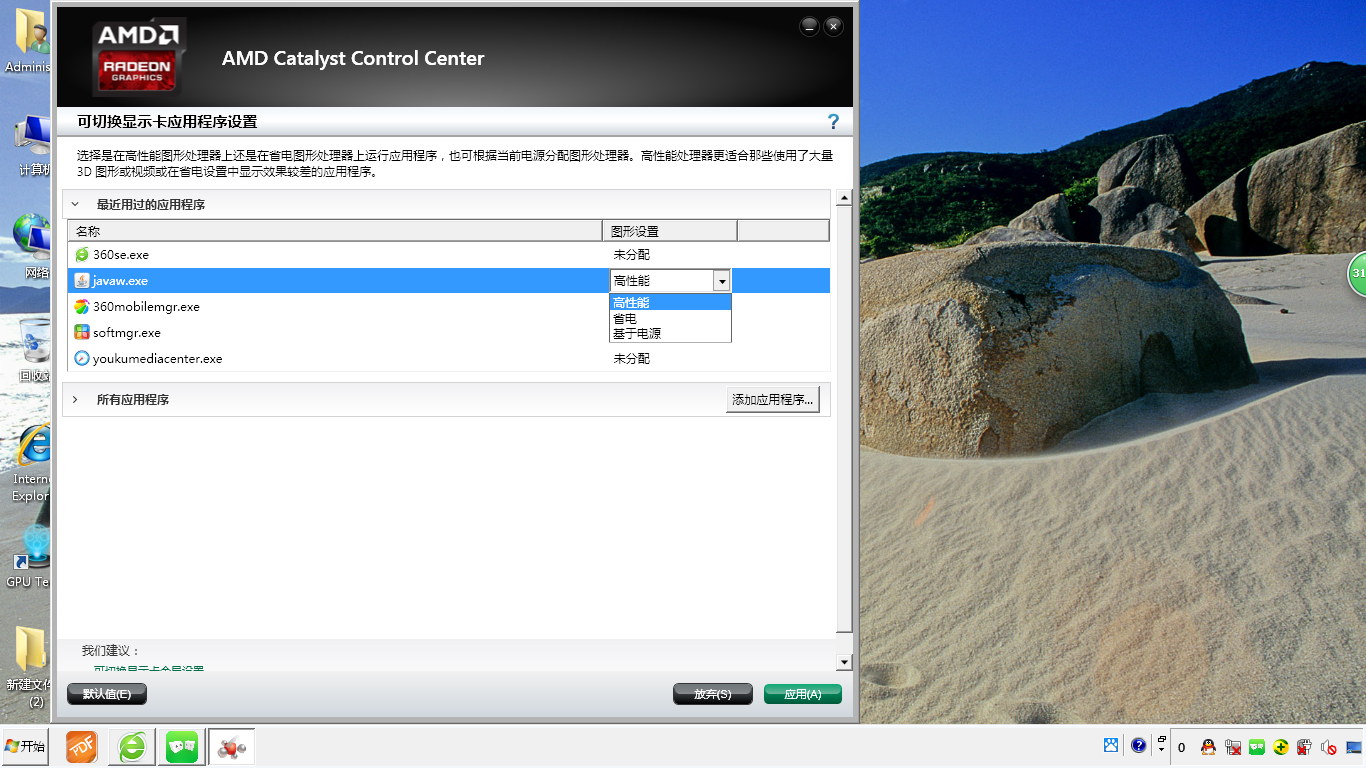Click the softmgr.exe four-square icon
The height and width of the screenshot is (768, 1366).
pos(82,332)
